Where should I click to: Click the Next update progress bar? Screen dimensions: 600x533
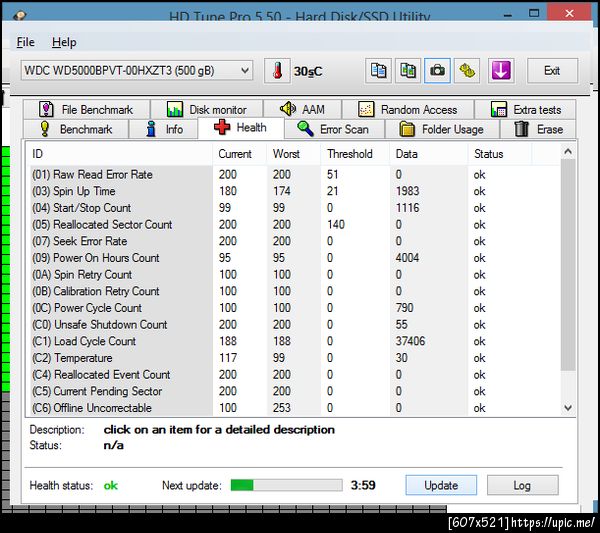(286, 485)
